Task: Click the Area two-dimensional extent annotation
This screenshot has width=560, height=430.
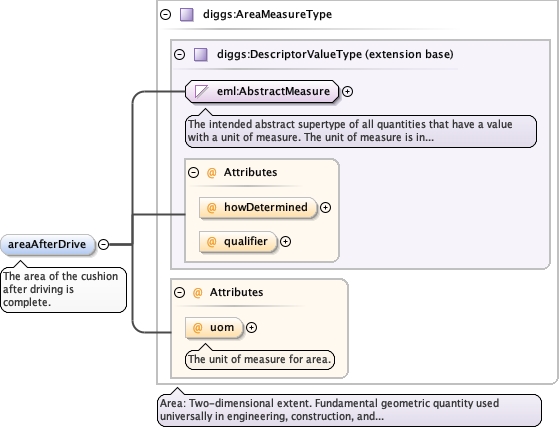Action: [349, 410]
